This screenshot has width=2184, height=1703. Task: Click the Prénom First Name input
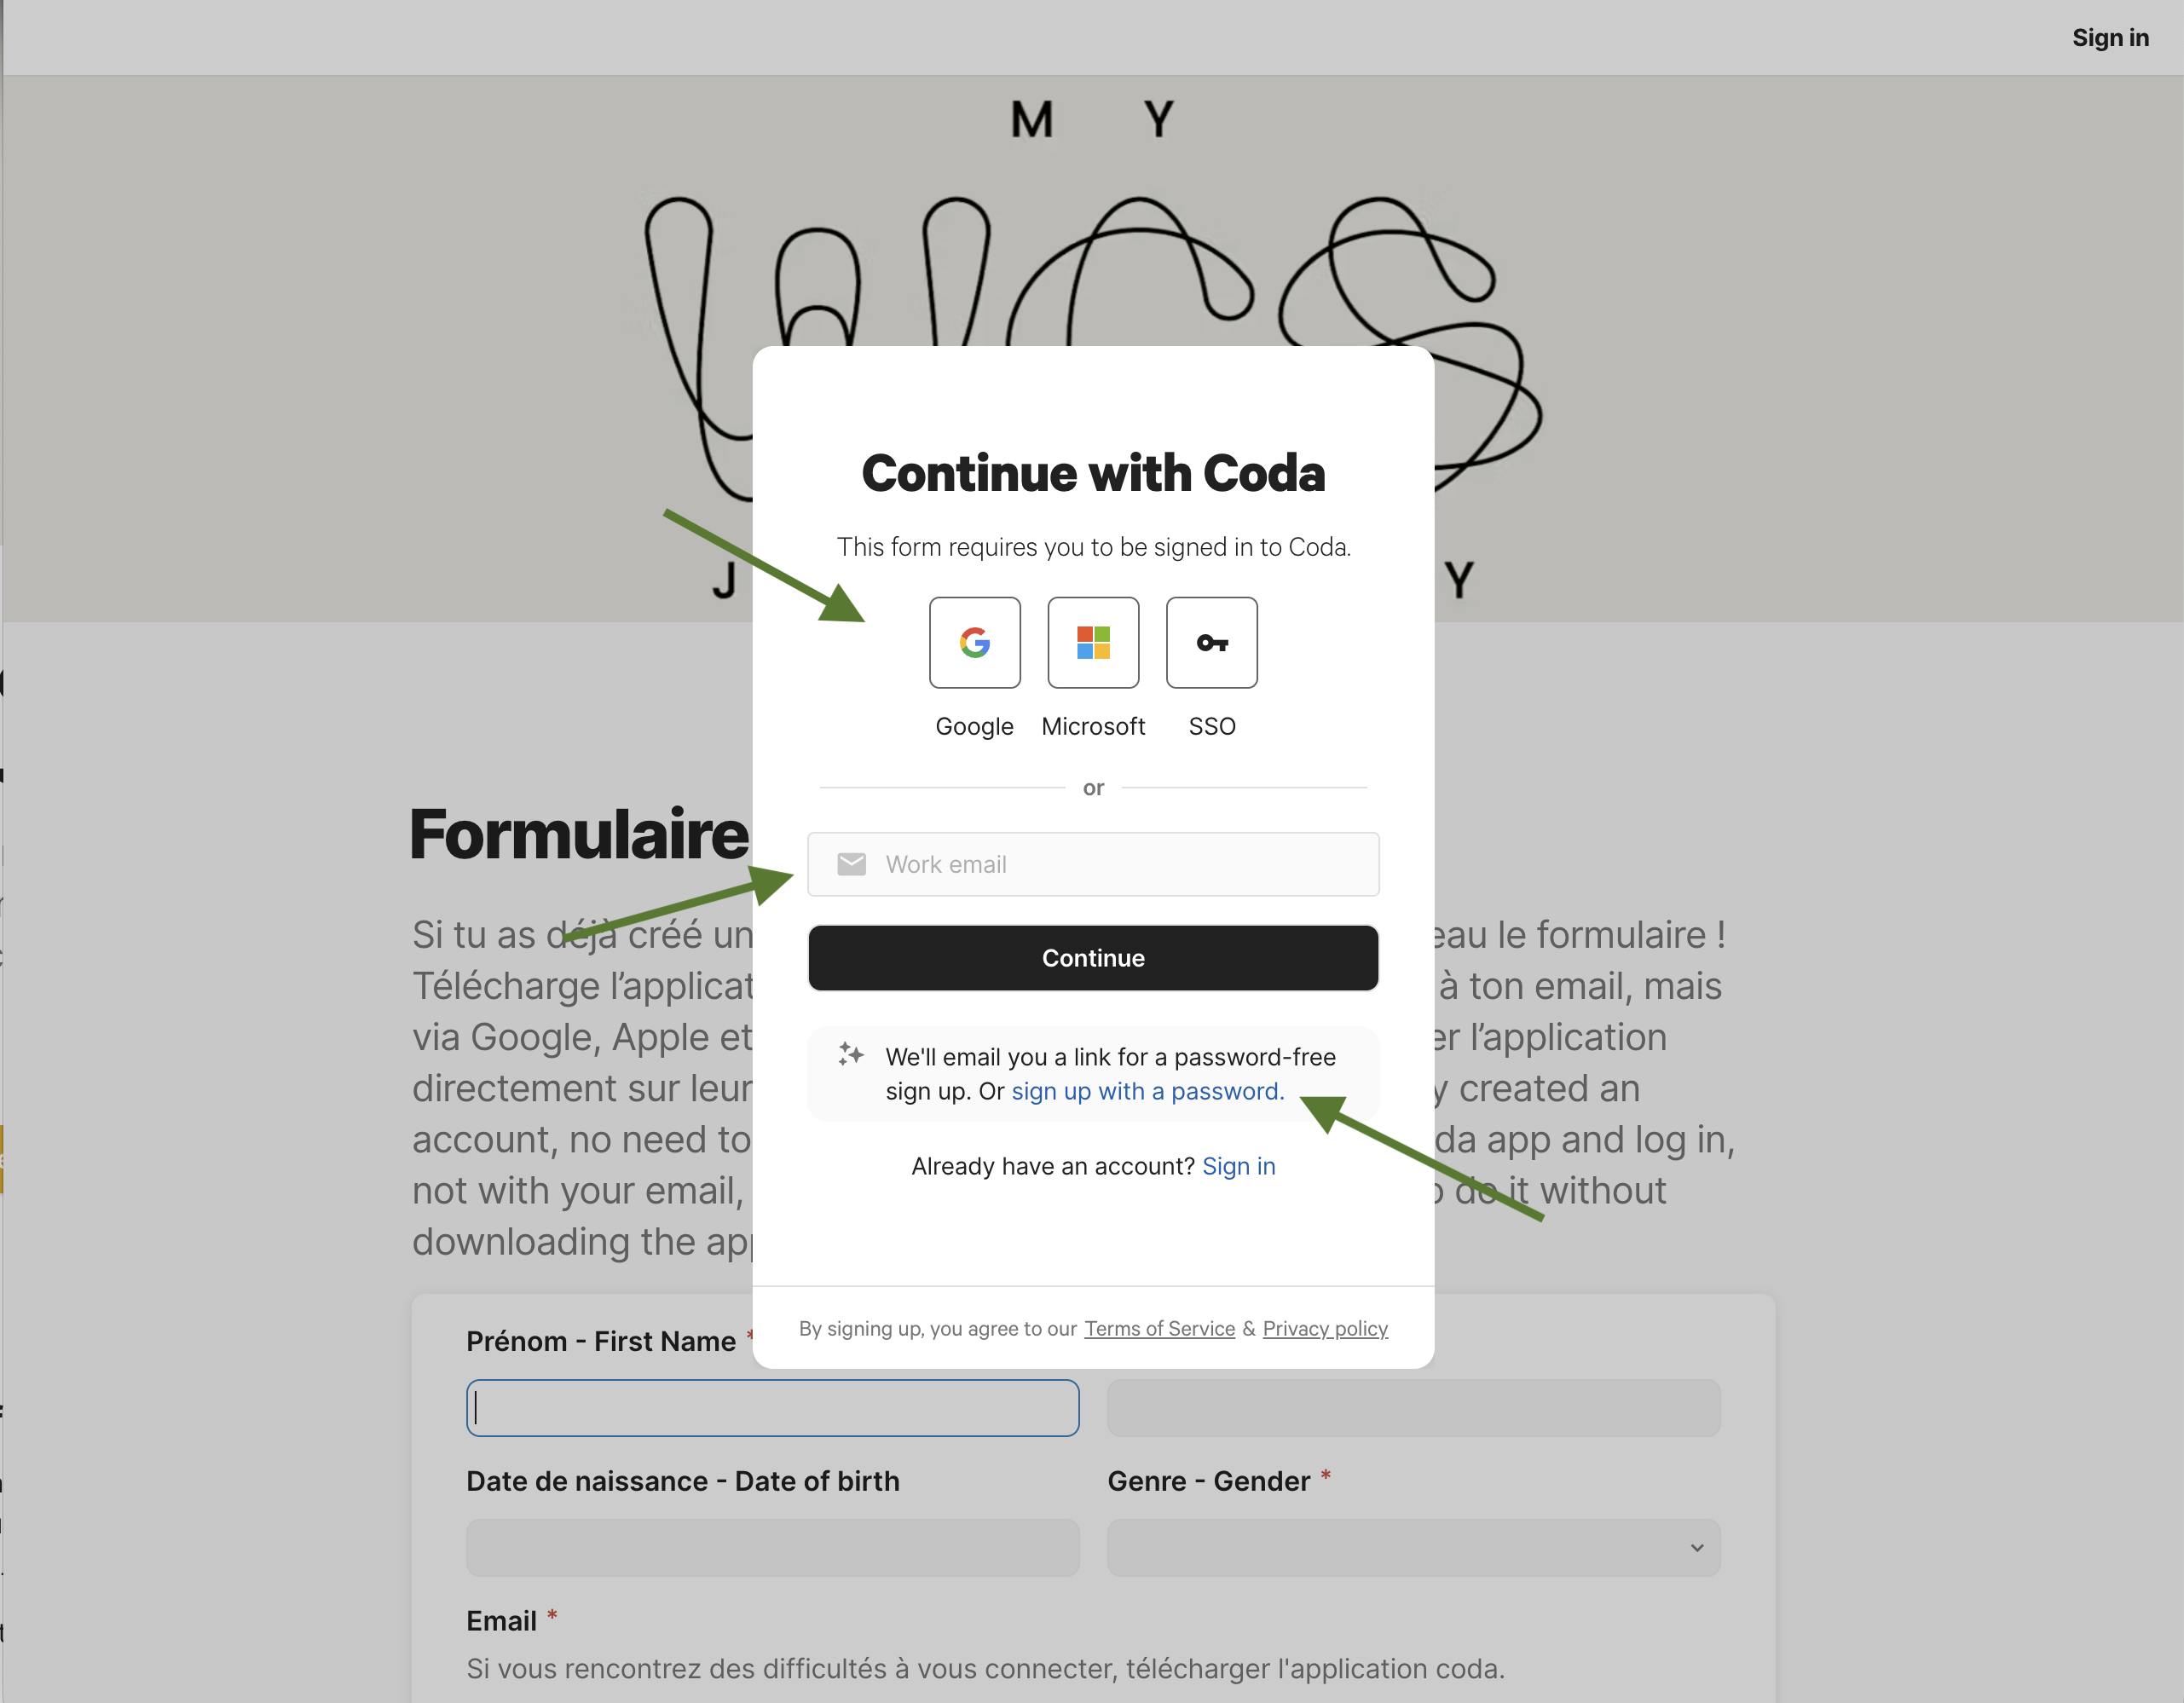(x=773, y=1407)
